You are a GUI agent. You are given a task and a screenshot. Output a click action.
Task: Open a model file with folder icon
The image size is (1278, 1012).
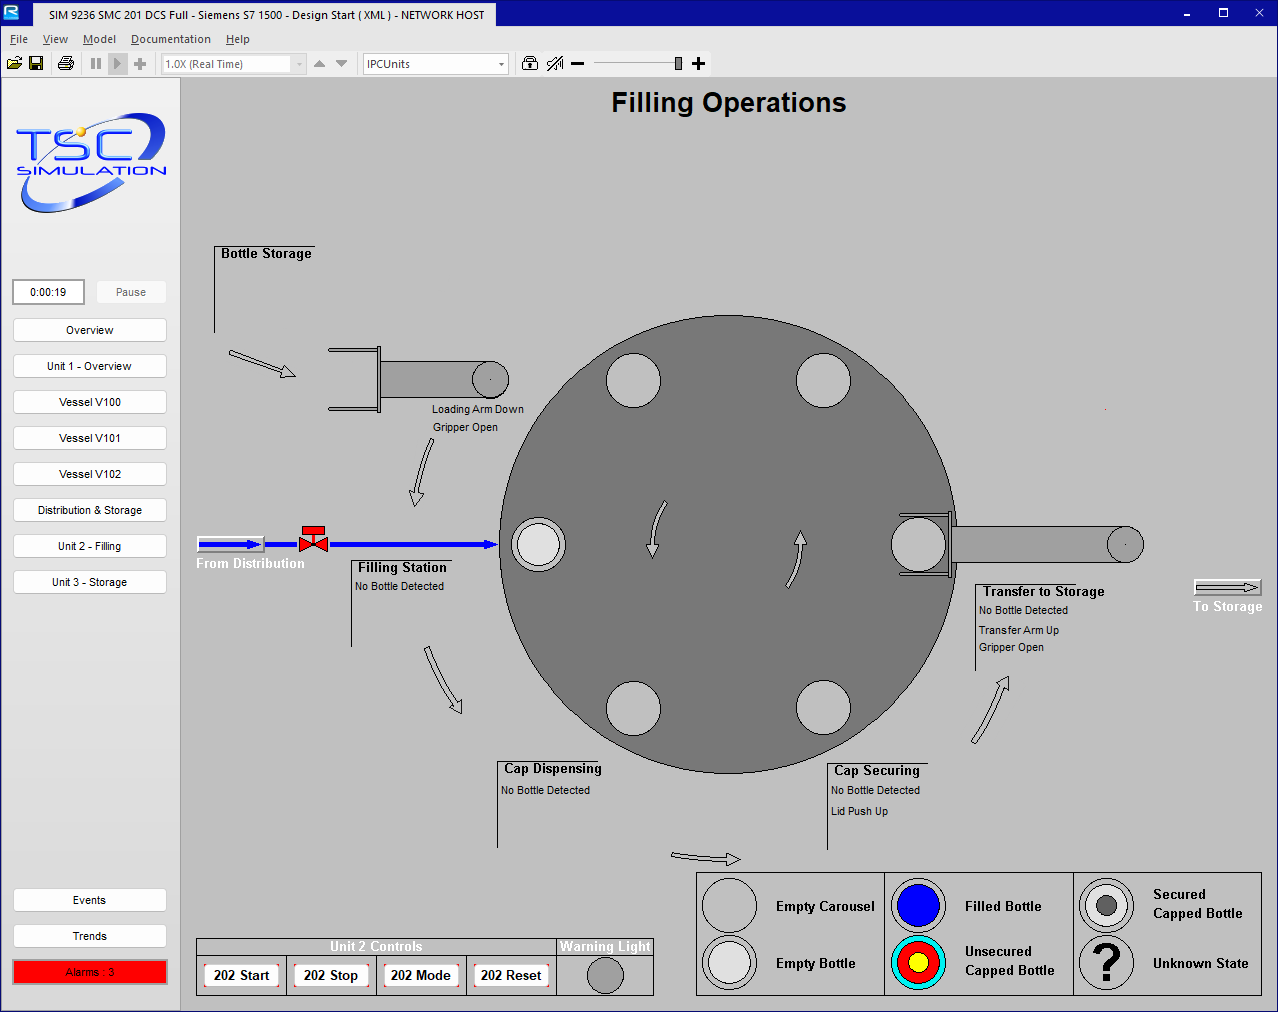point(15,64)
